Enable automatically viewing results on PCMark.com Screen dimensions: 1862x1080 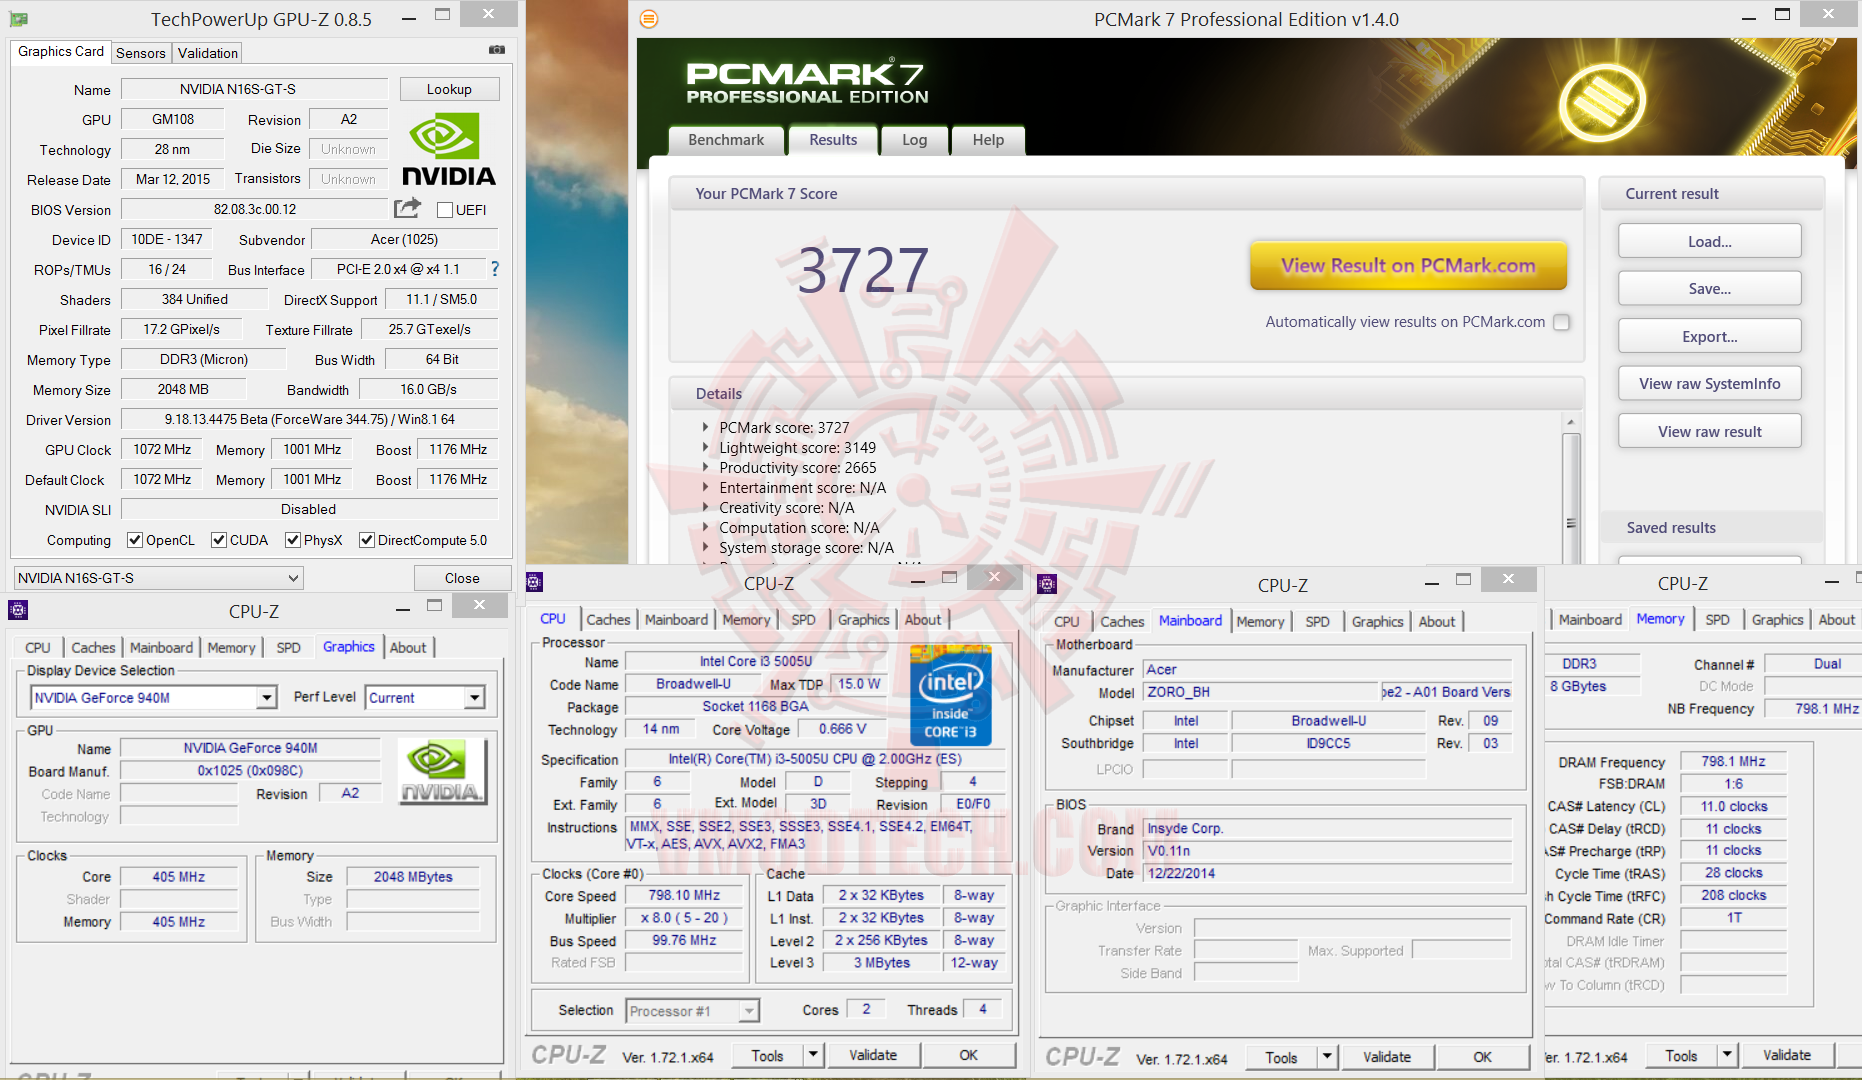pos(1562,322)
